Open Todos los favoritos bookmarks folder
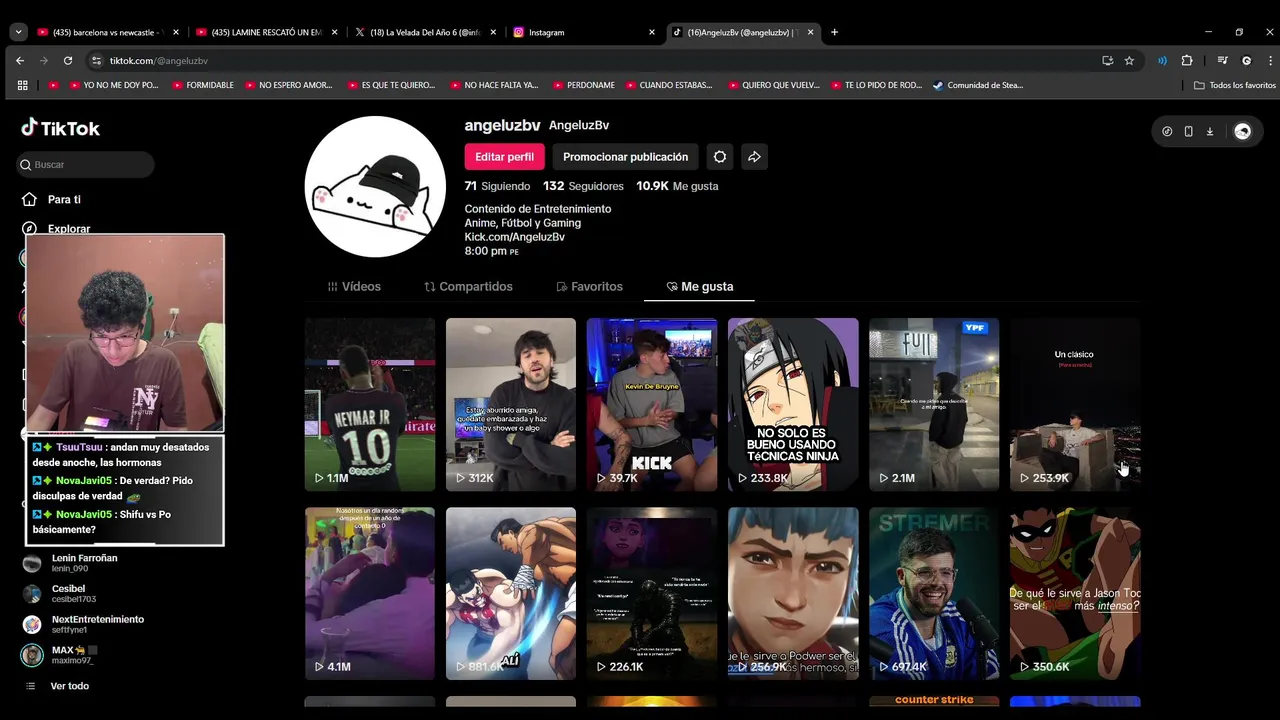 [x=1235, y=85]
